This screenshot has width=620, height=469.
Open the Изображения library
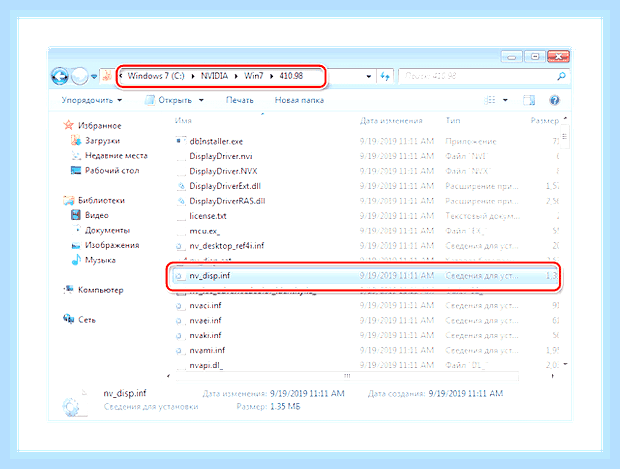112,246
